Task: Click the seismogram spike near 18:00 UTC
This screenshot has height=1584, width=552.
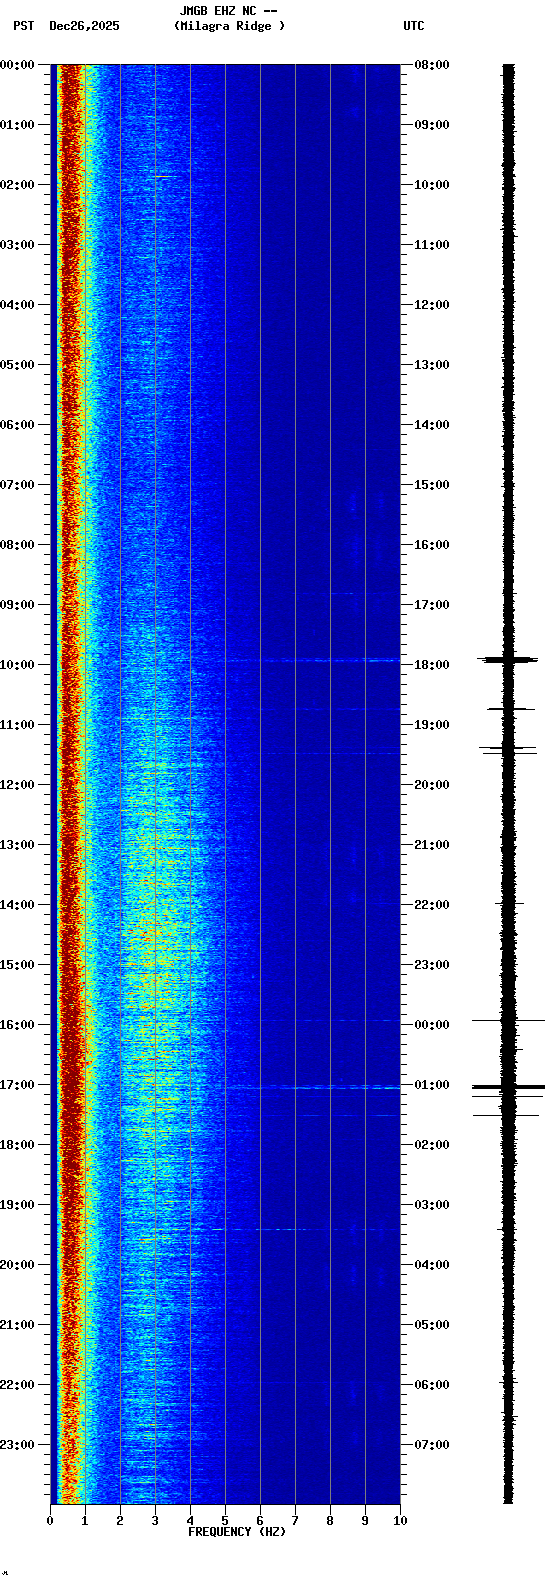Action: point(508,659)
